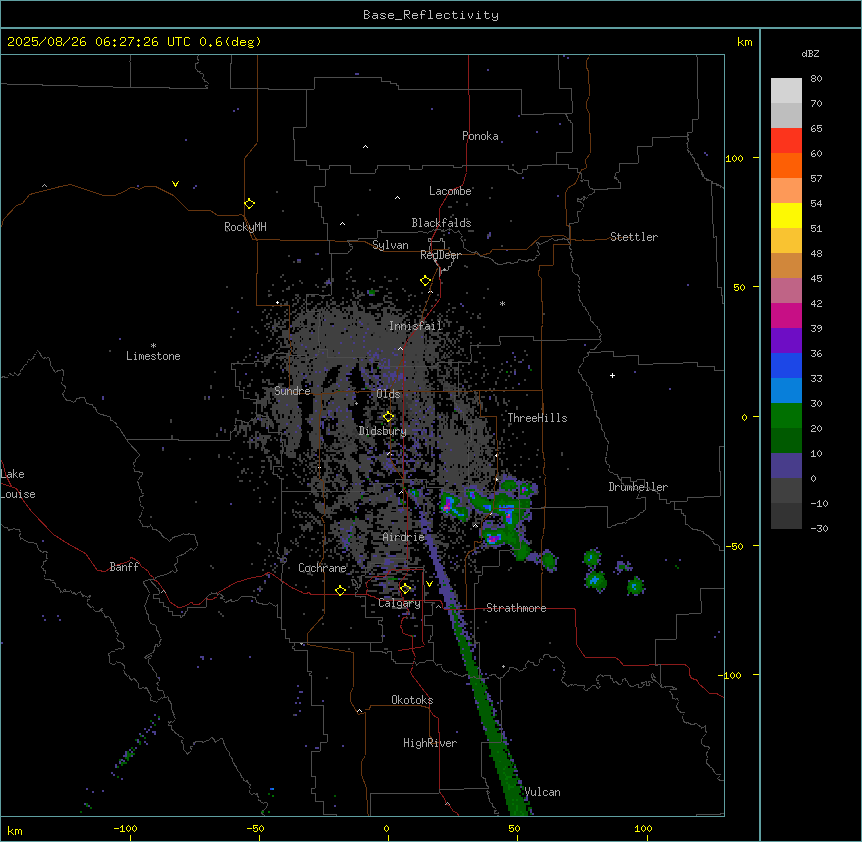The width and height of the screenshot is (862, 842).
Task: Click the Ponoka city label
Action: pos(480,136)
